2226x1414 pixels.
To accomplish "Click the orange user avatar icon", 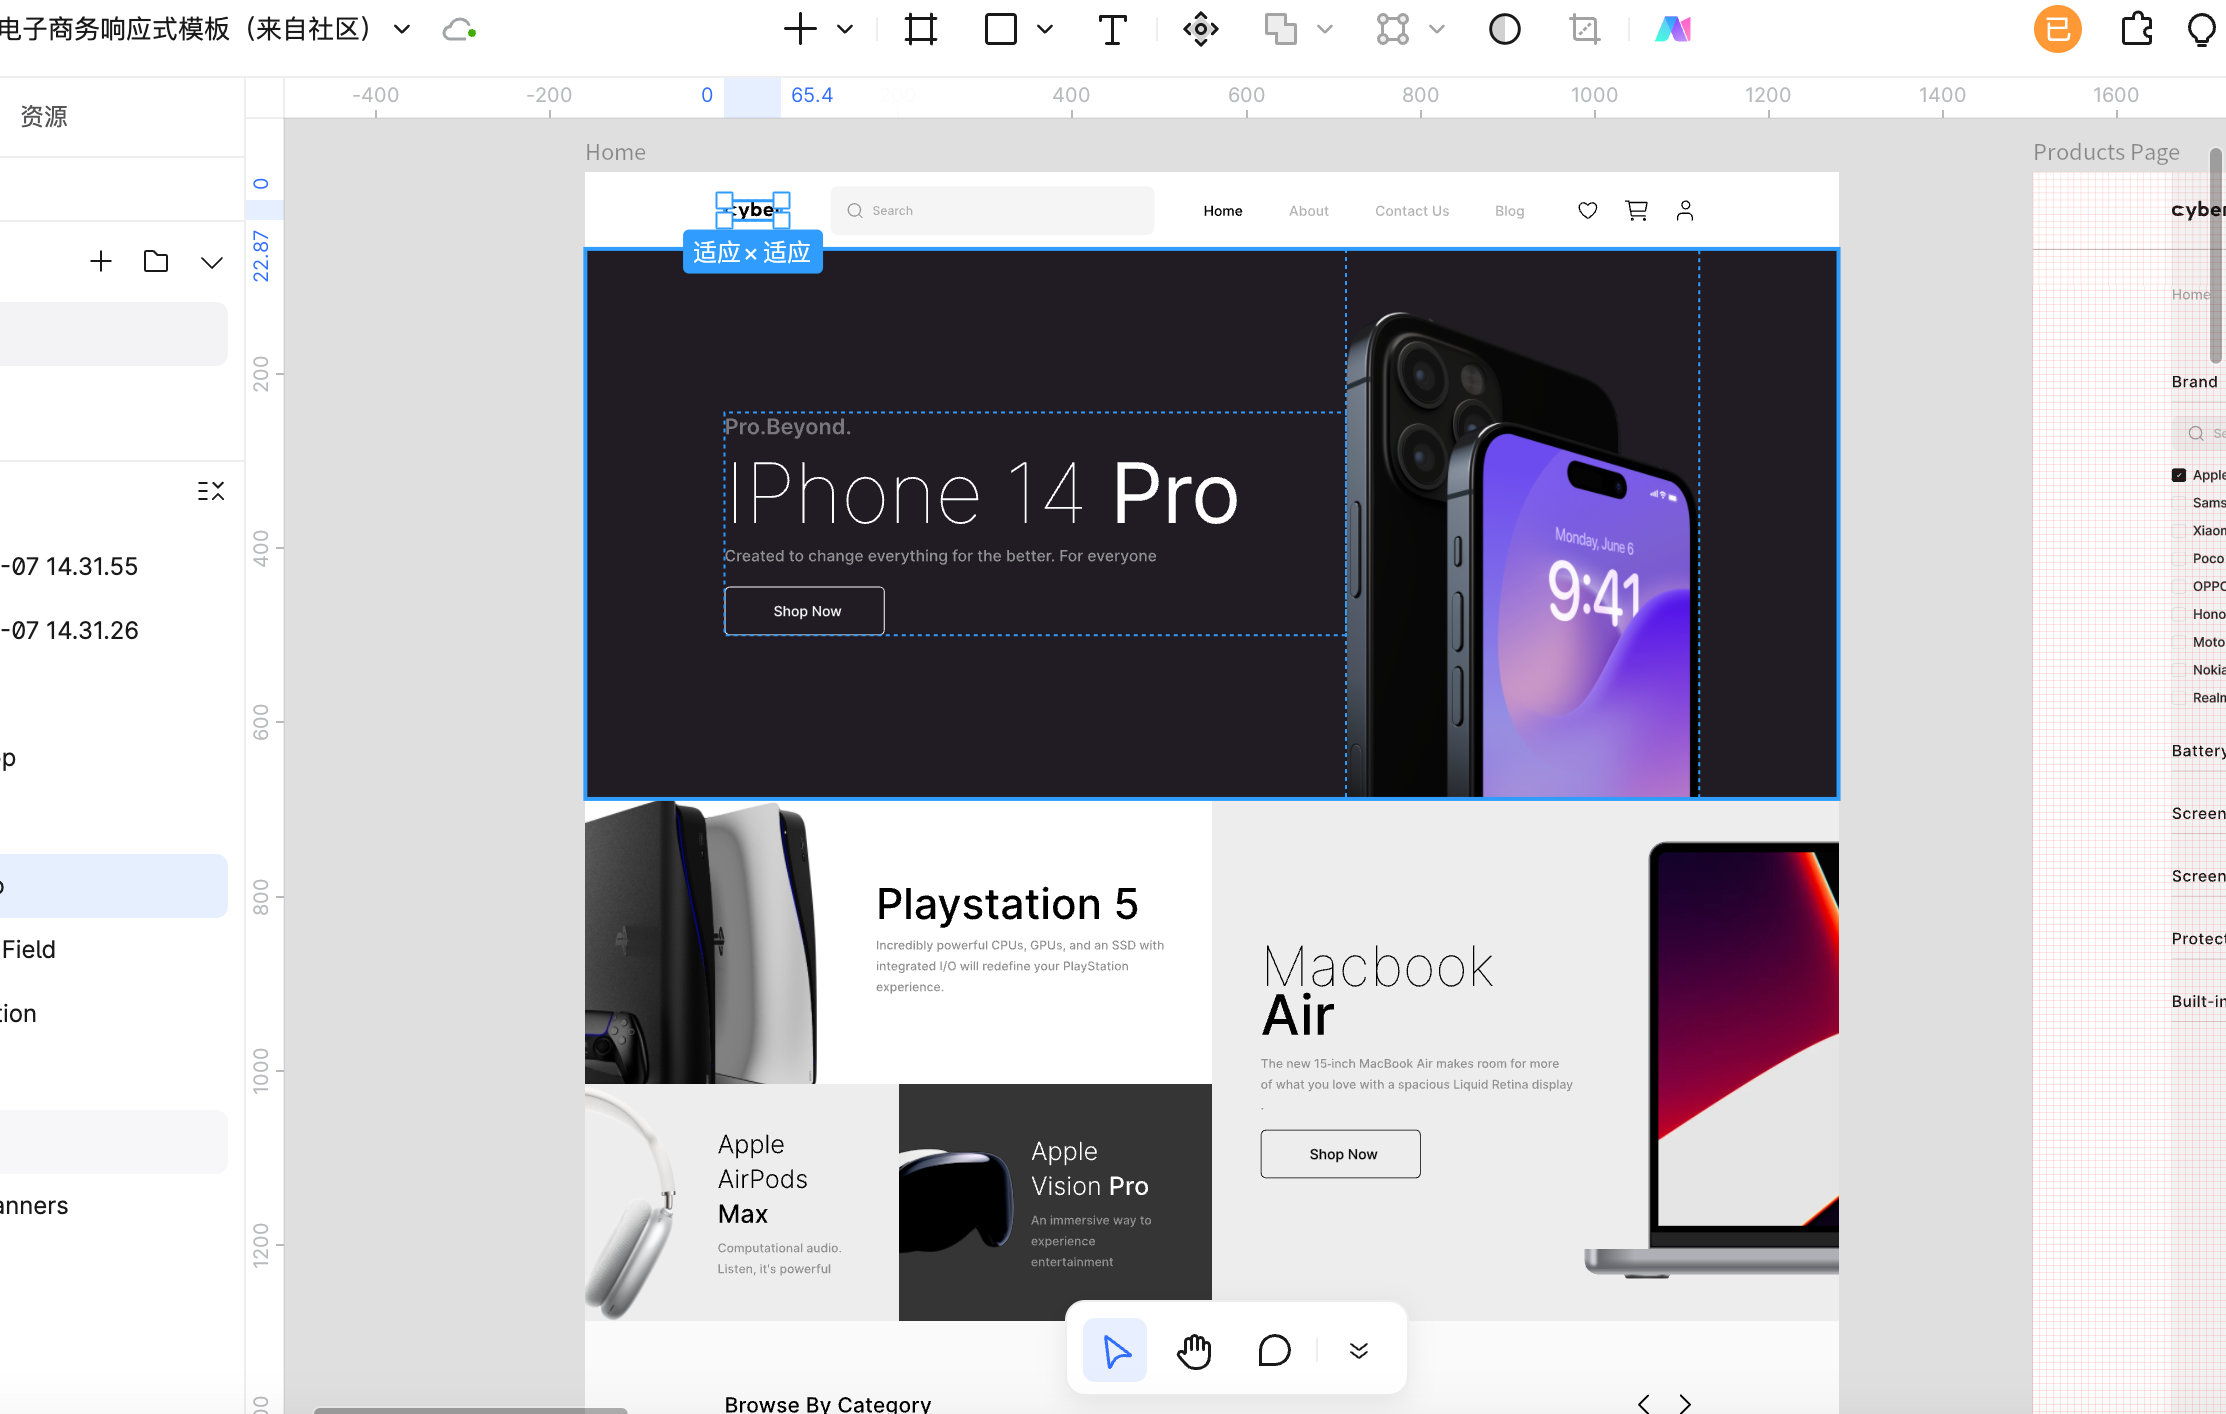I will [2058, 29].
